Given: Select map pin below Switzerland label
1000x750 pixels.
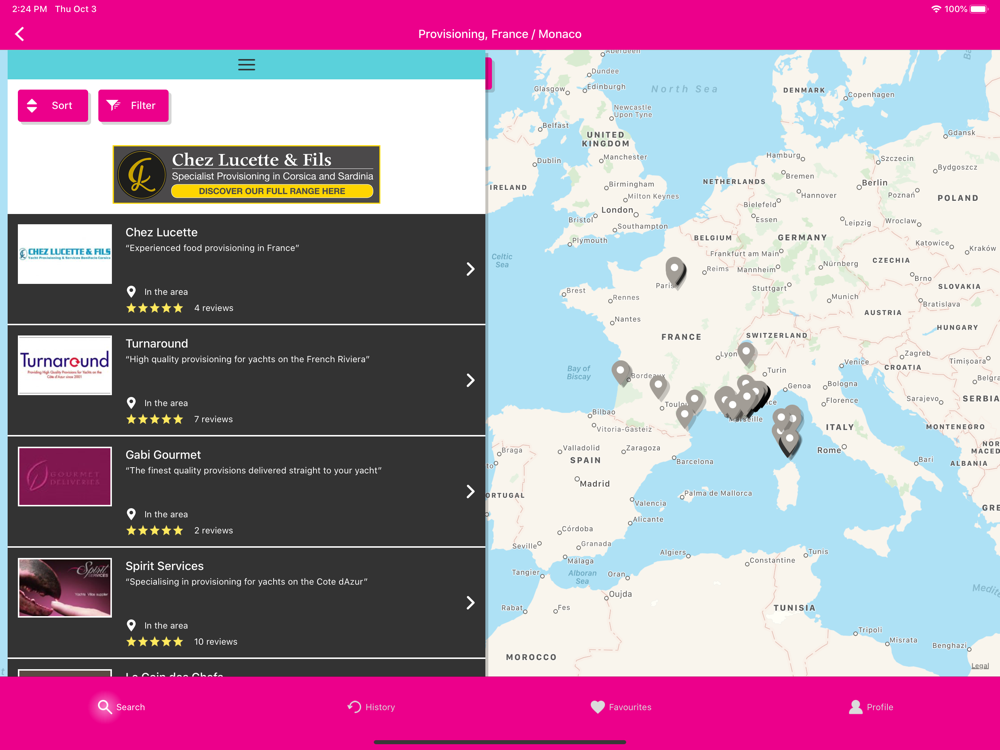Looking at the screenshot, I should (746, 353).
